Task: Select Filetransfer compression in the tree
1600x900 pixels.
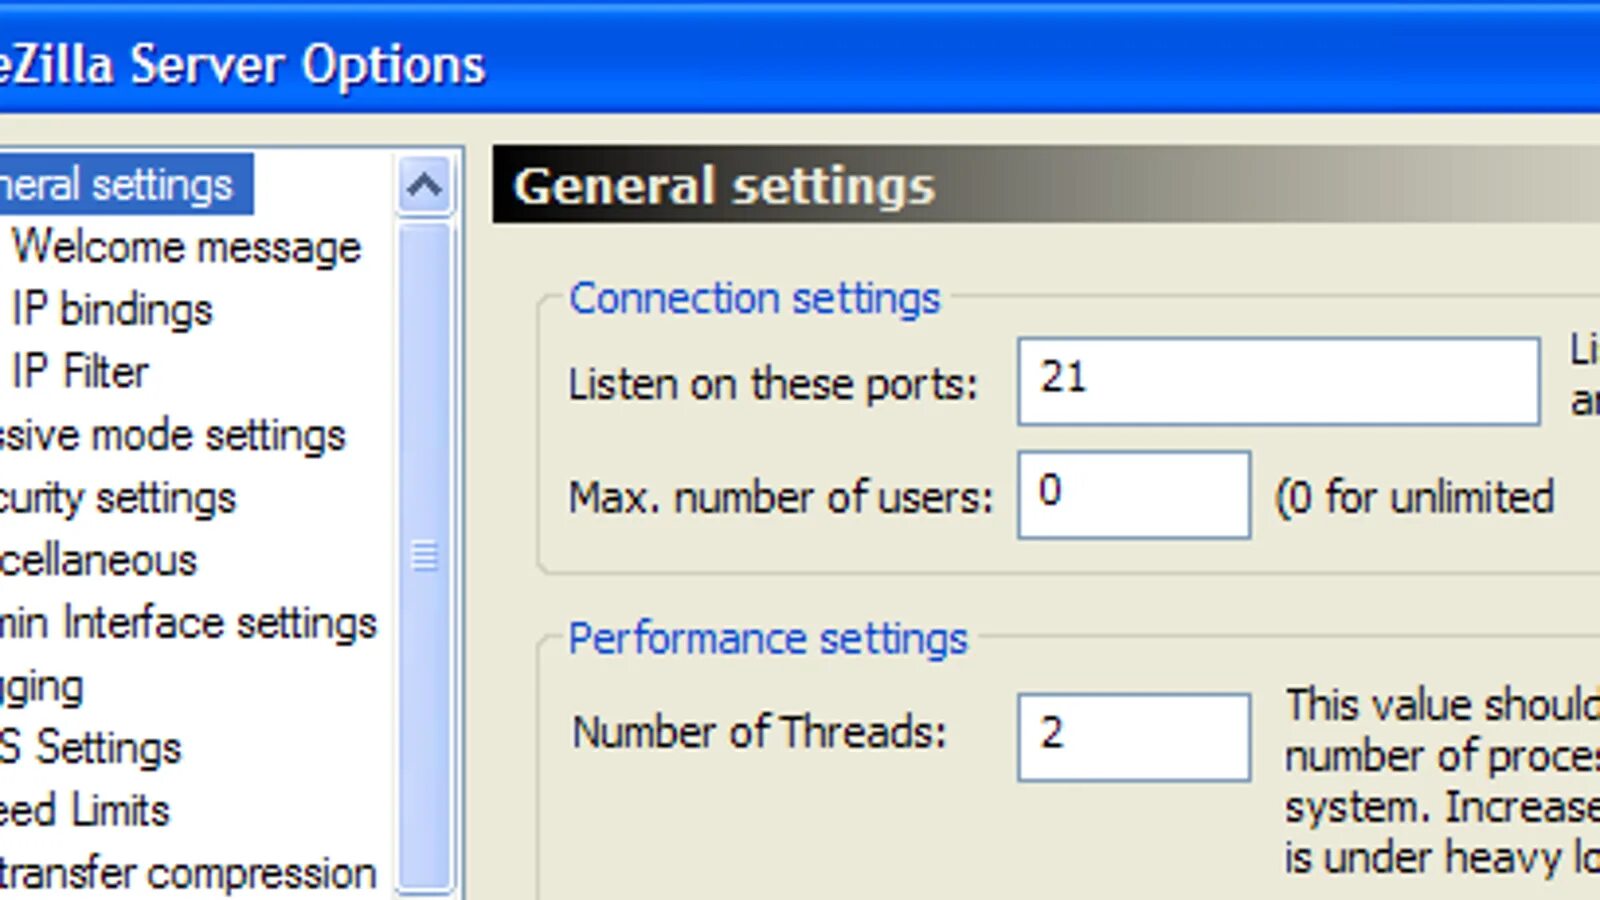Action: coord(188,873)
